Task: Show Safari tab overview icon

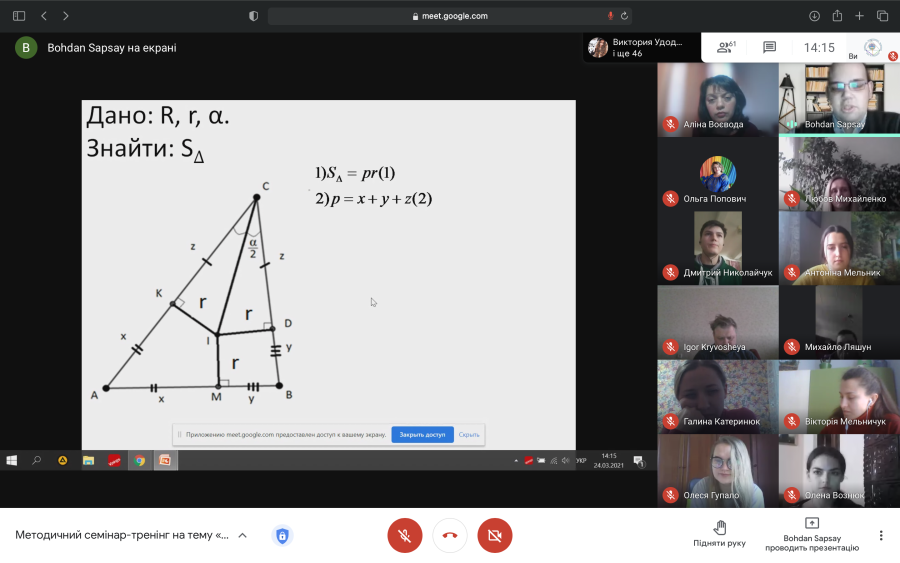Action: point(883,16)
